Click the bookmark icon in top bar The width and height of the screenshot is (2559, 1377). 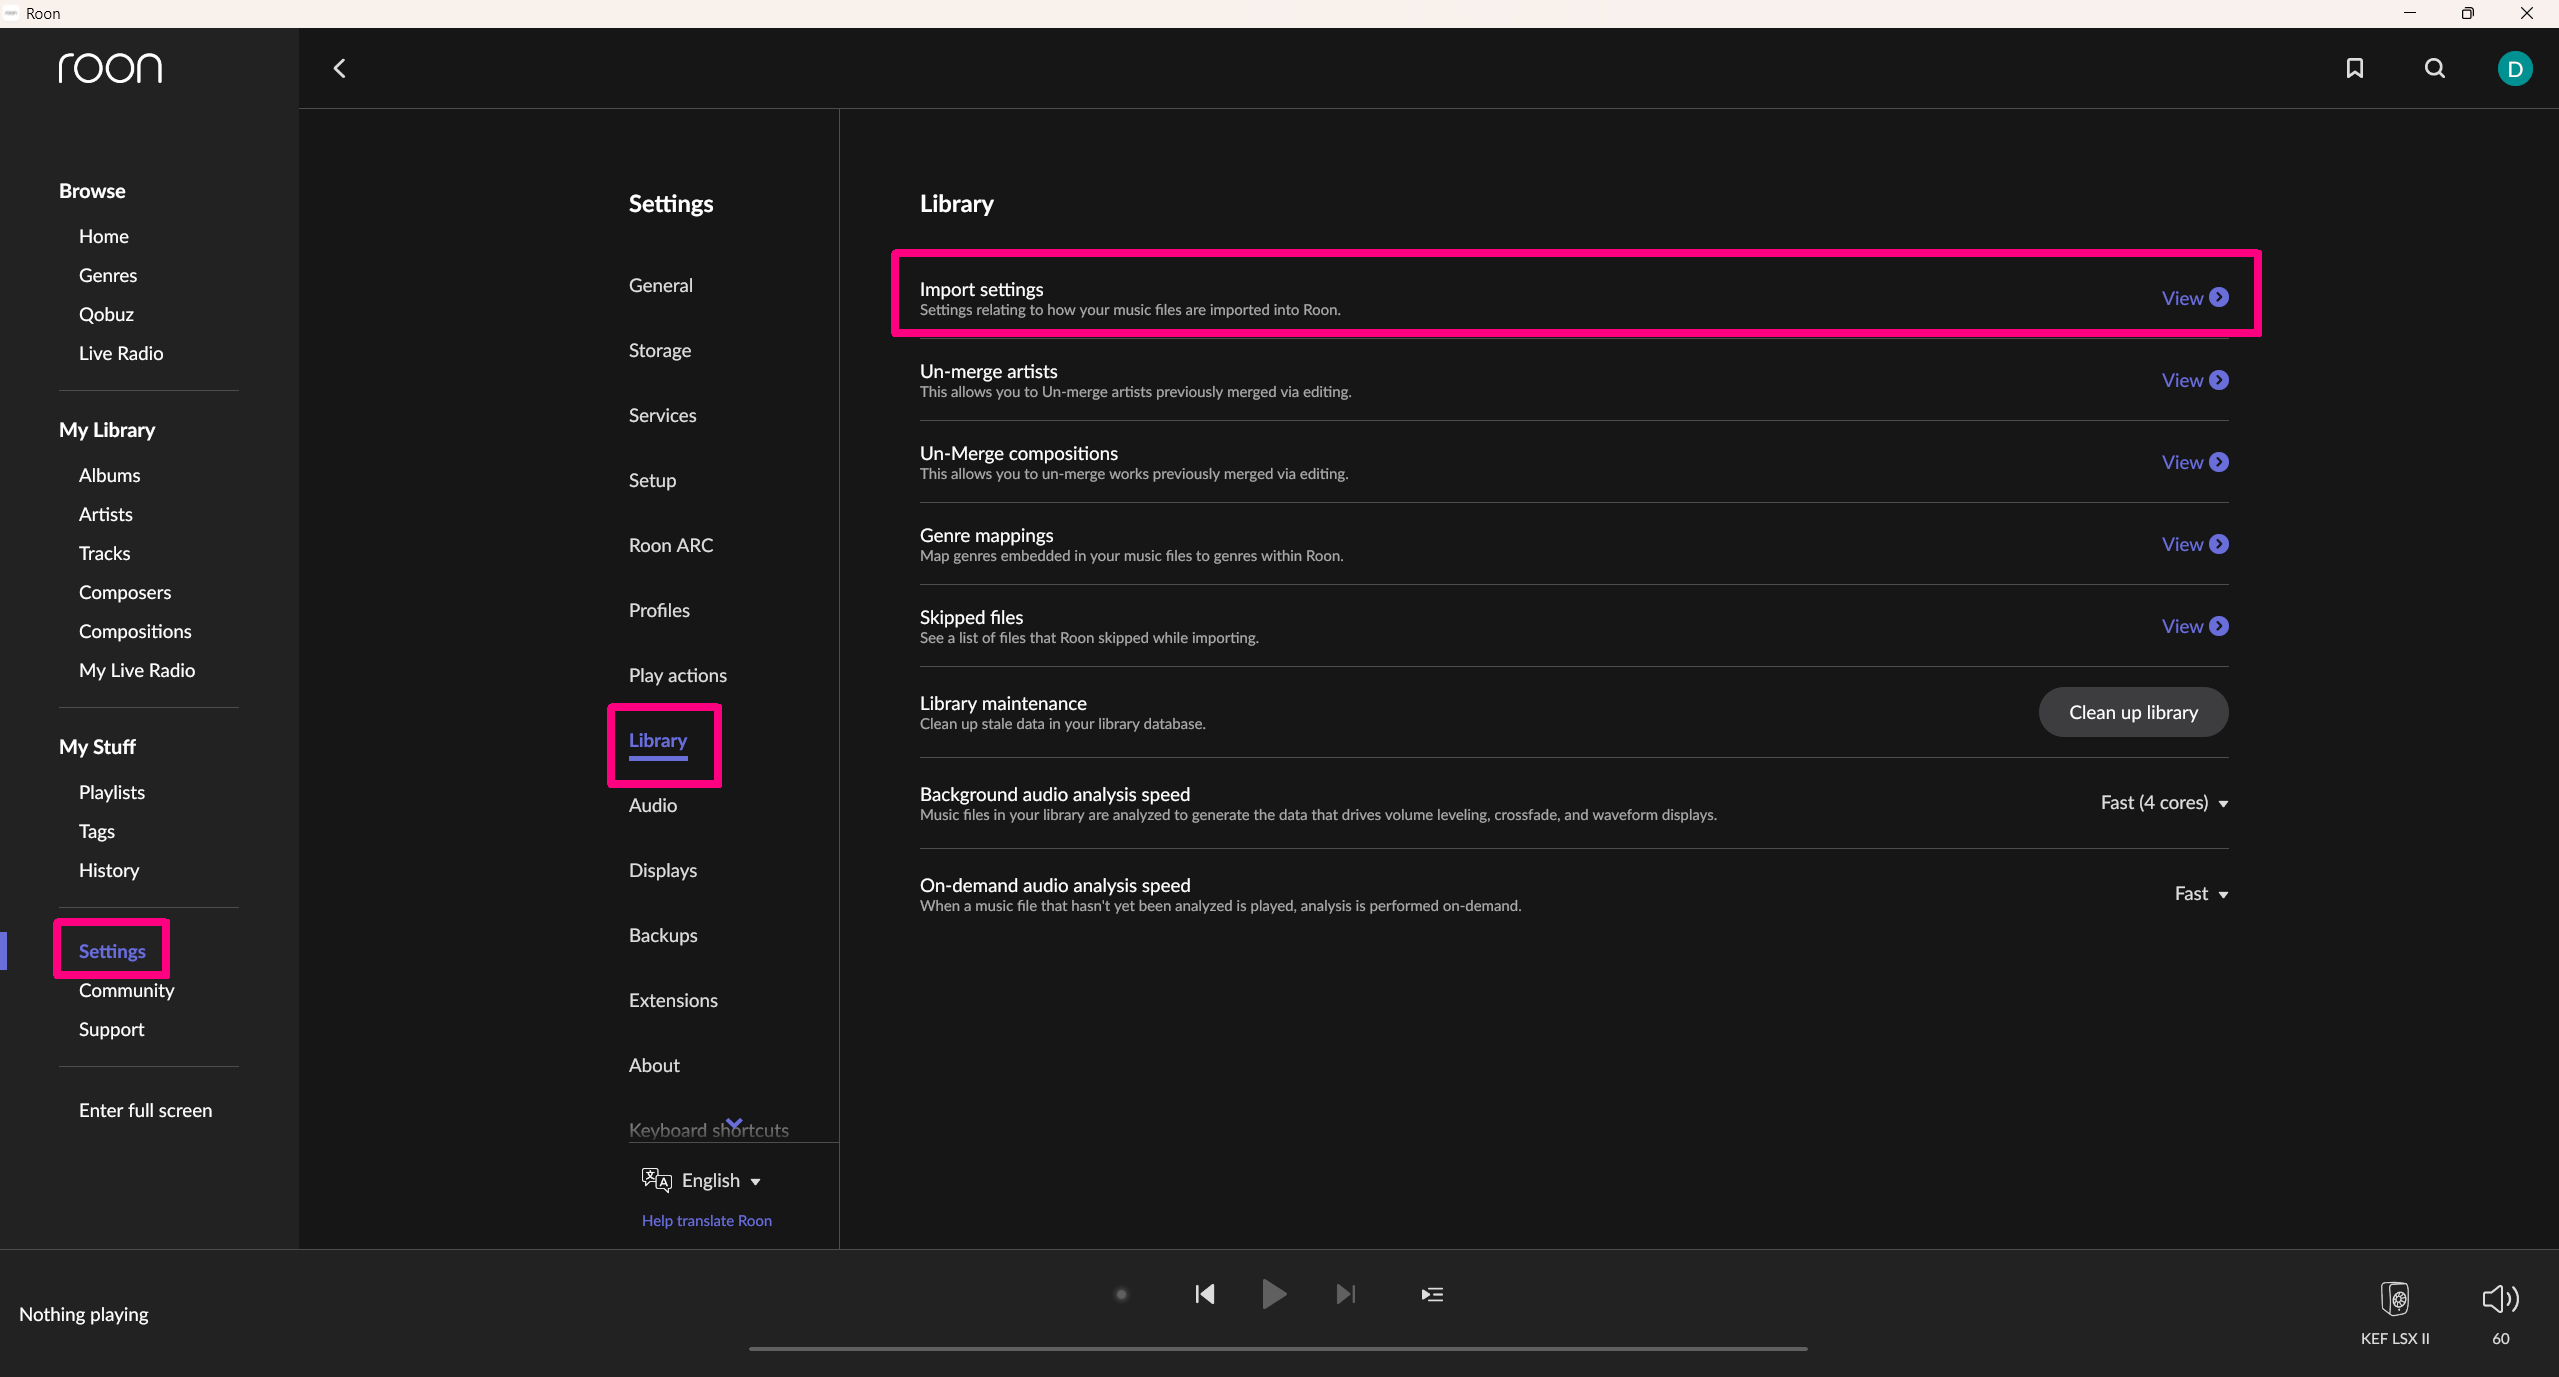point(2354,68)
